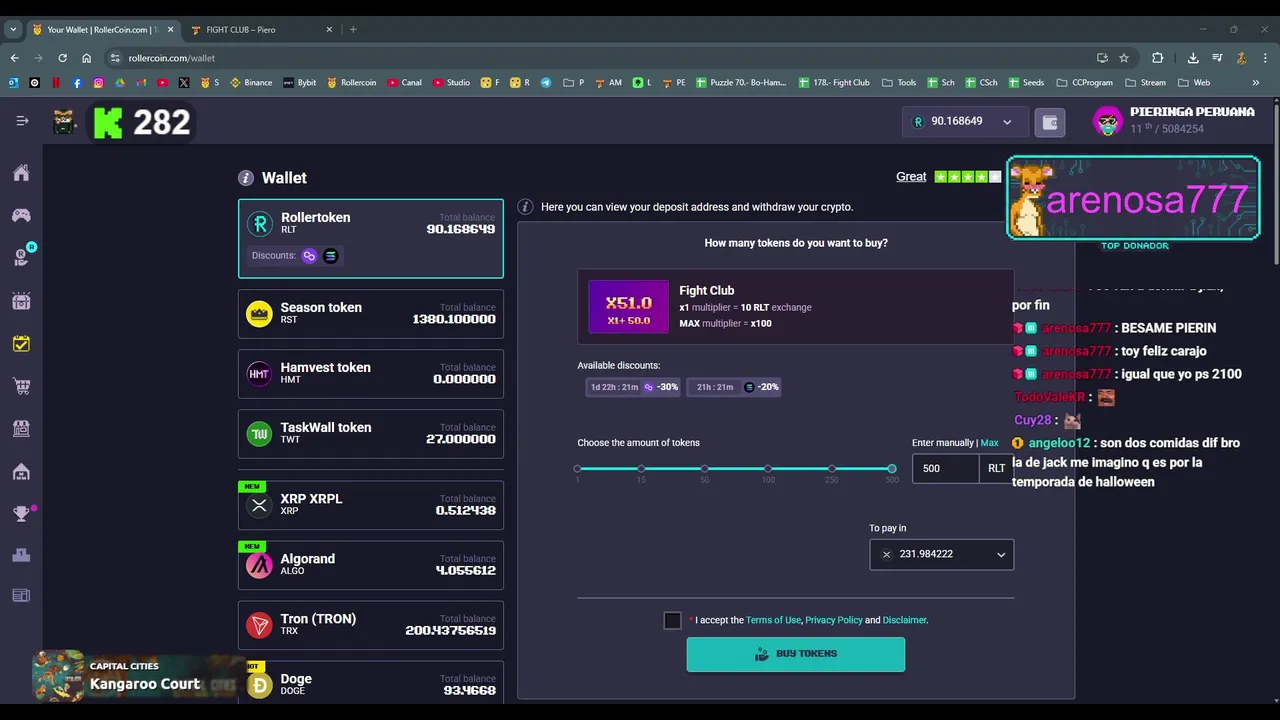
Task: Open the Privacy Policy link
Action: [x=834, y=620]
